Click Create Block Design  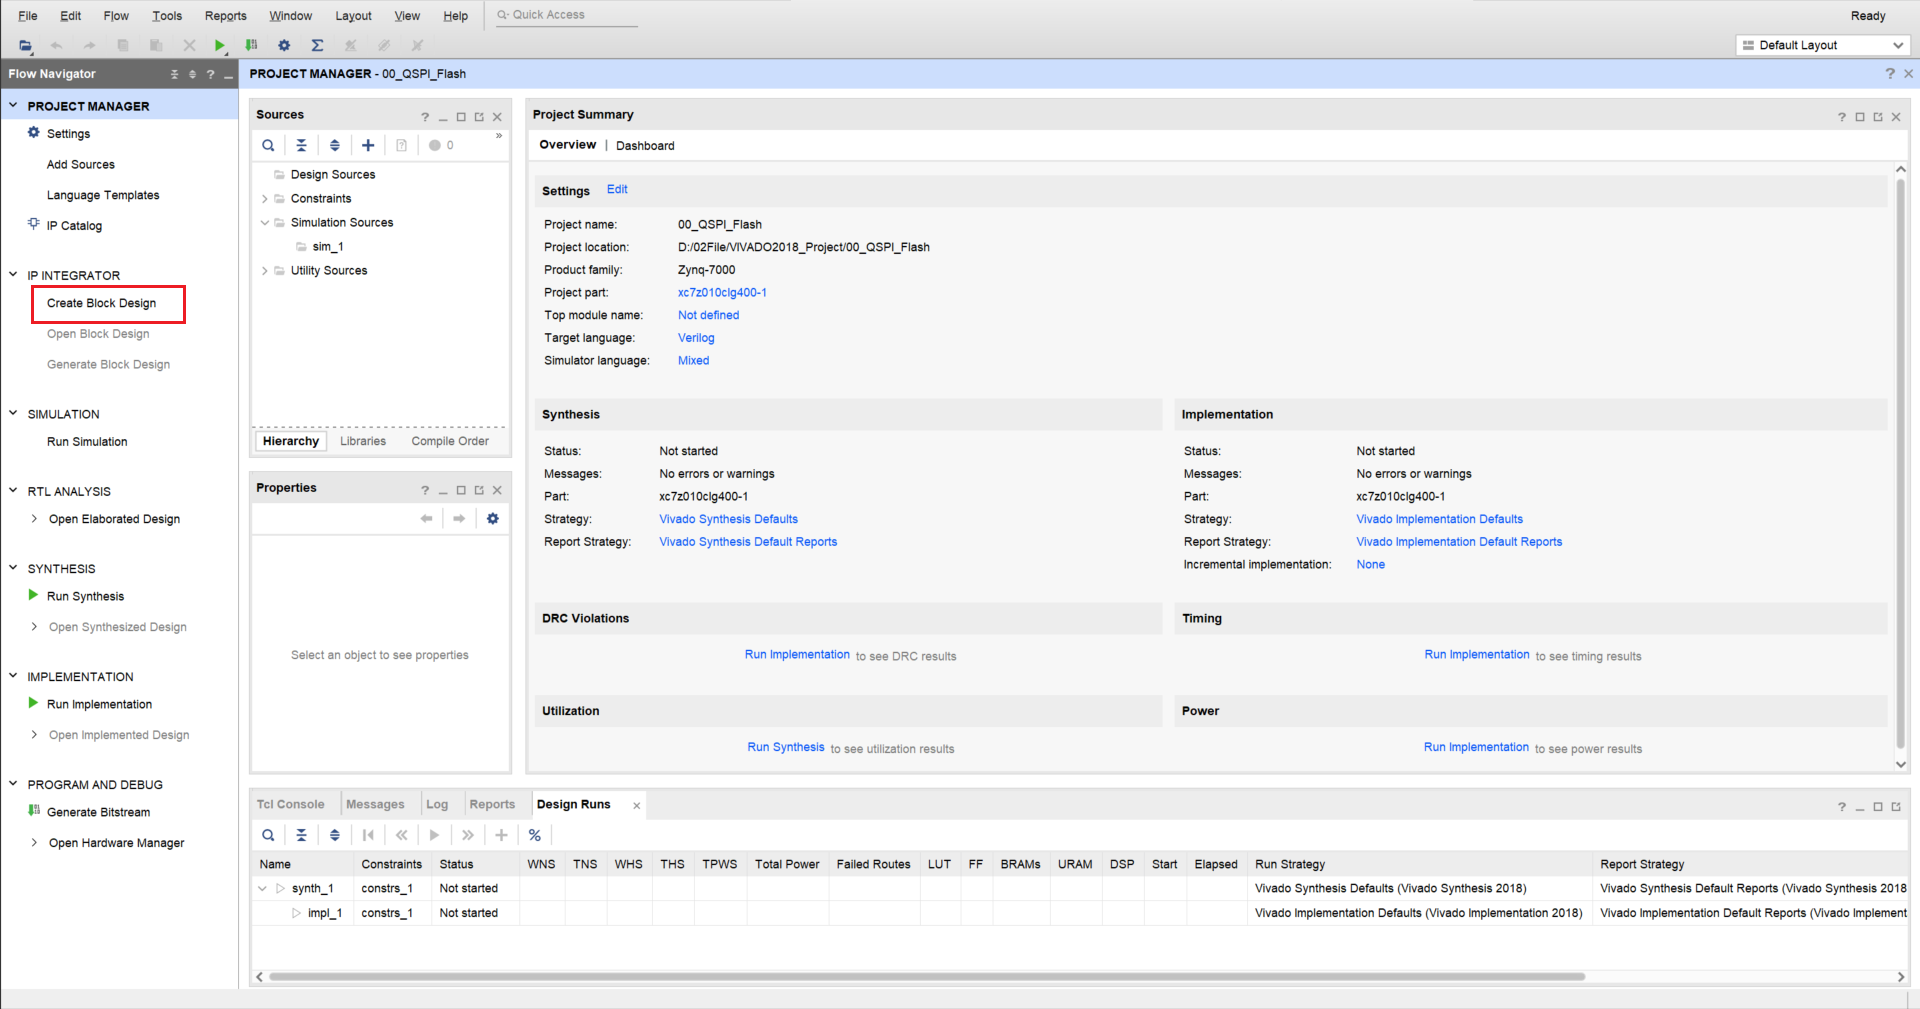point(101,303)
